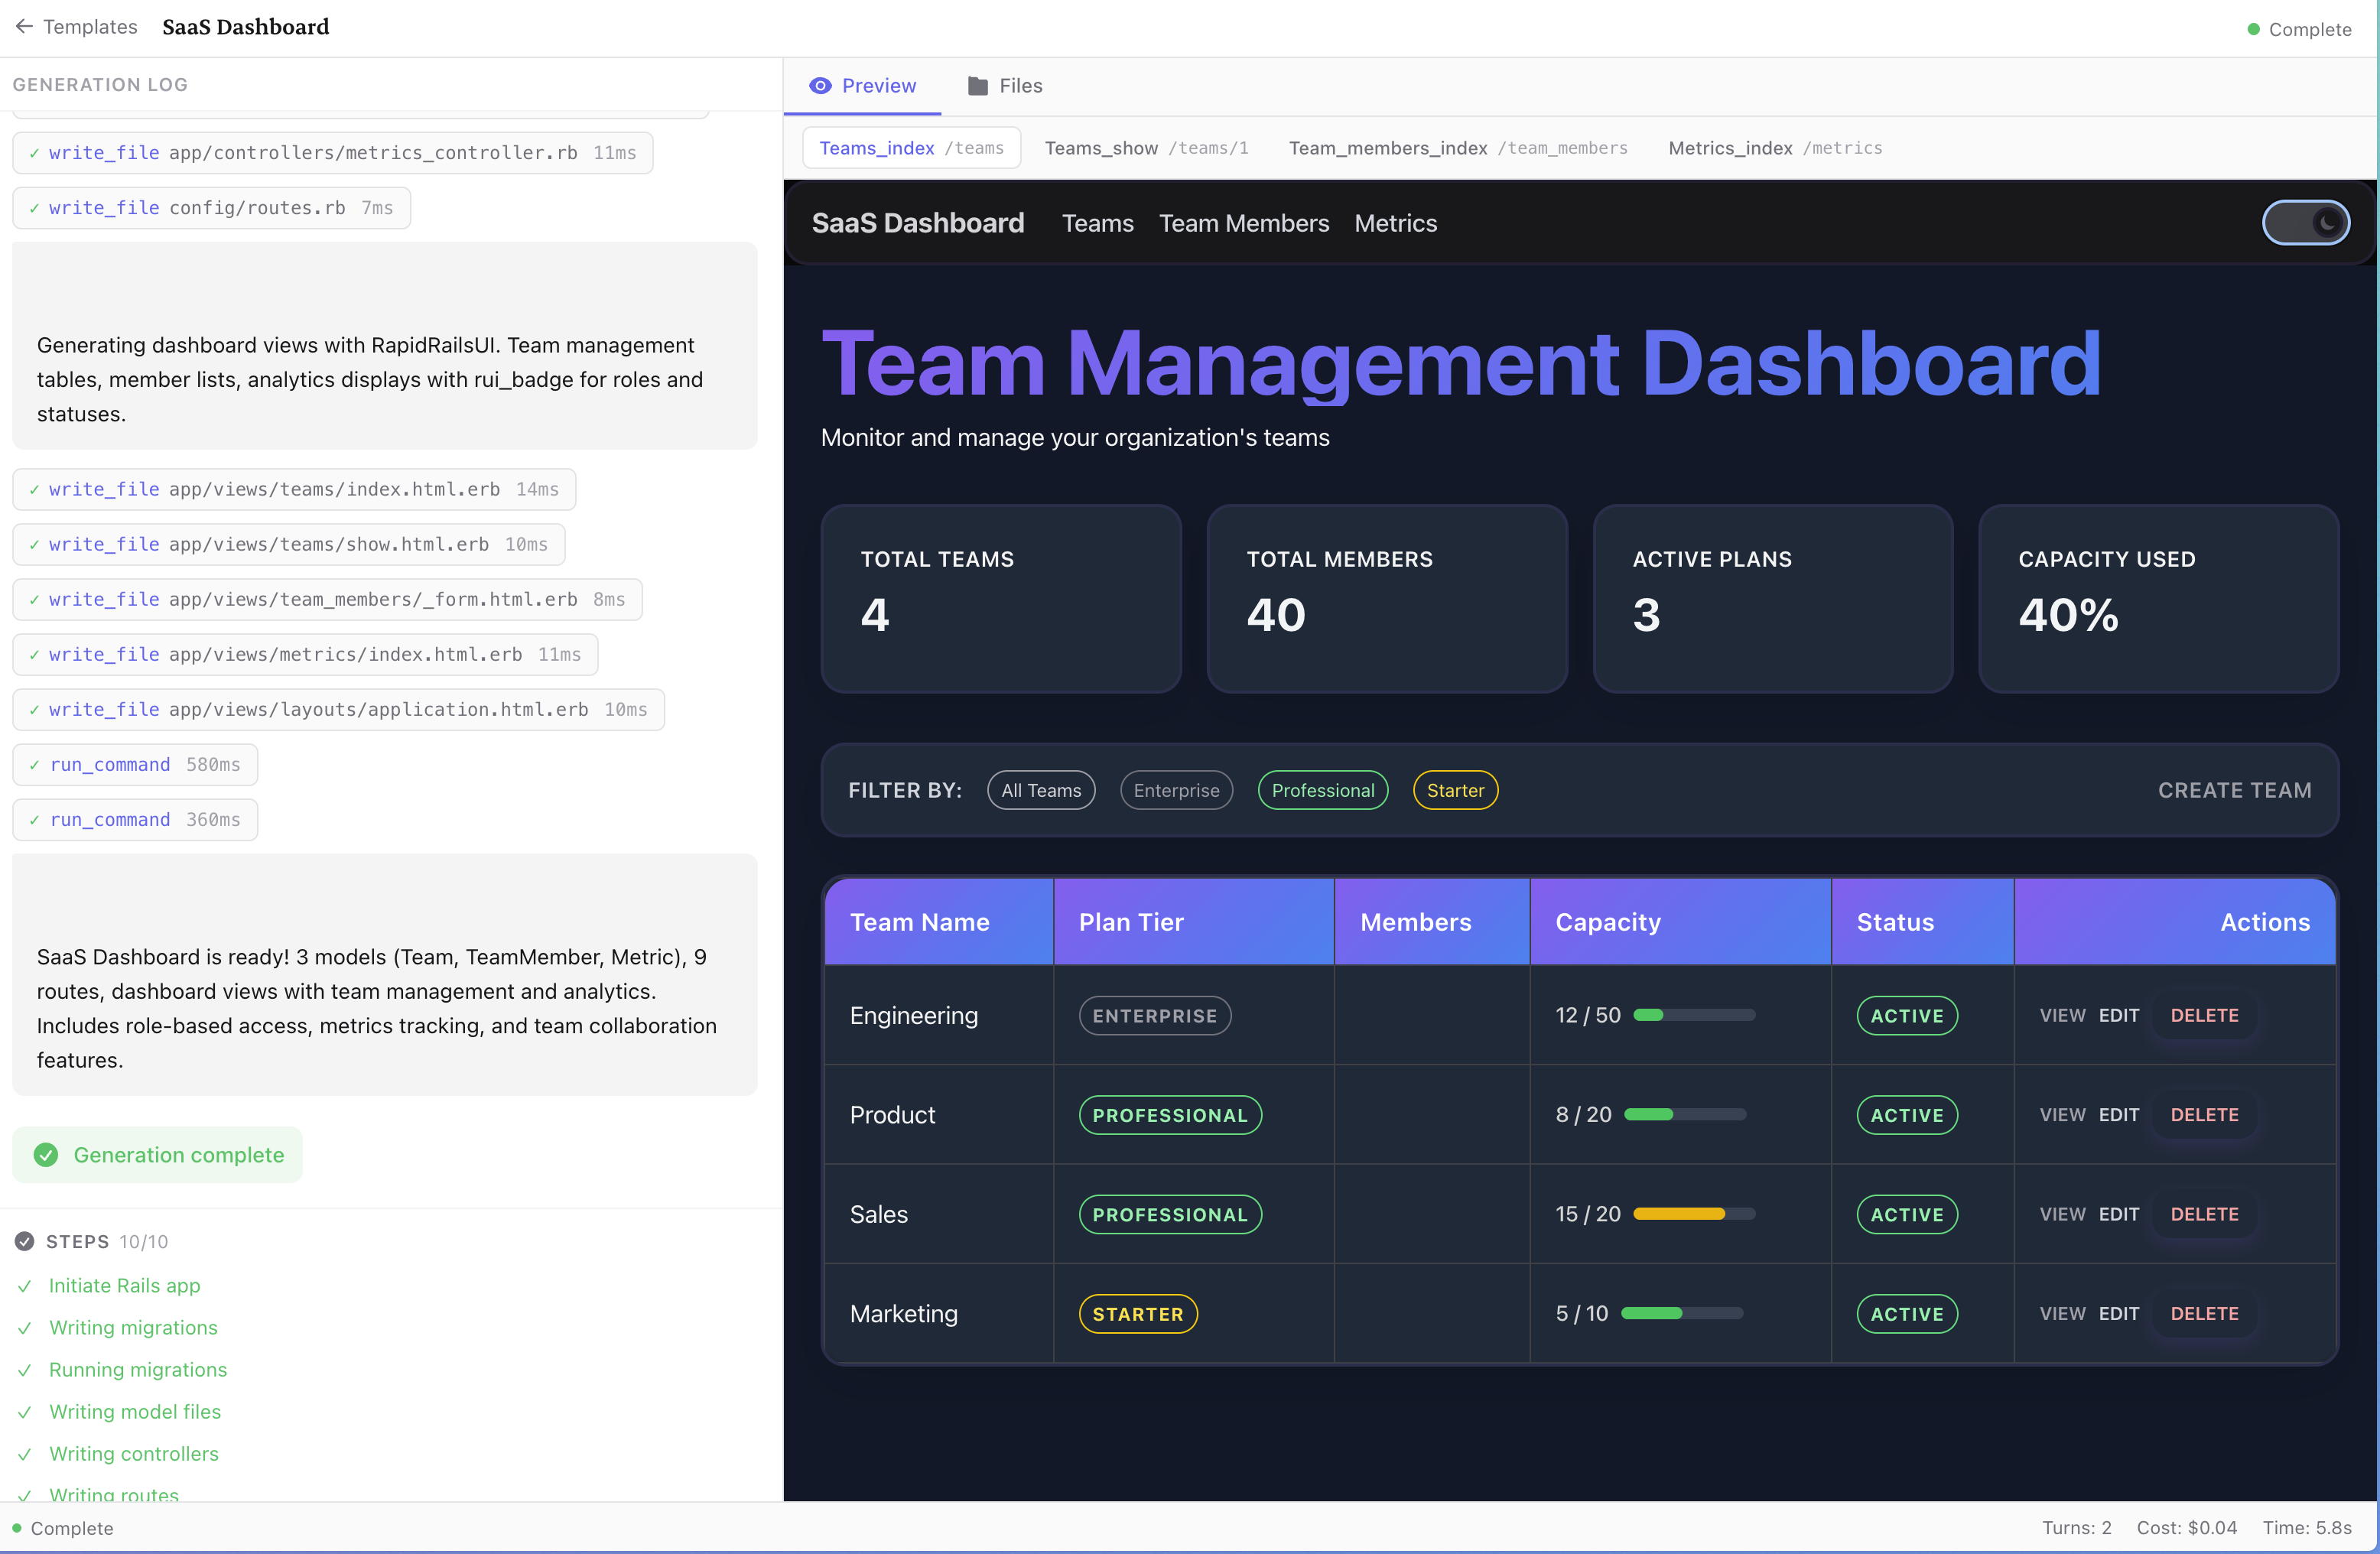This screenshot has height=1554, width=2380.
Task: Click the folder icon on the Files tab
Action: click(977, 86)
